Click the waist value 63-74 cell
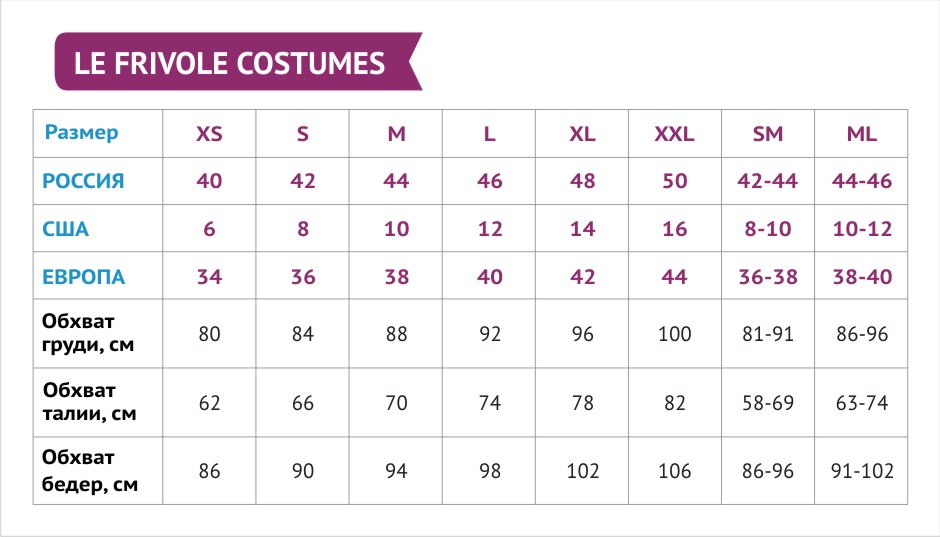940x537 pixels. coord(861,403)
